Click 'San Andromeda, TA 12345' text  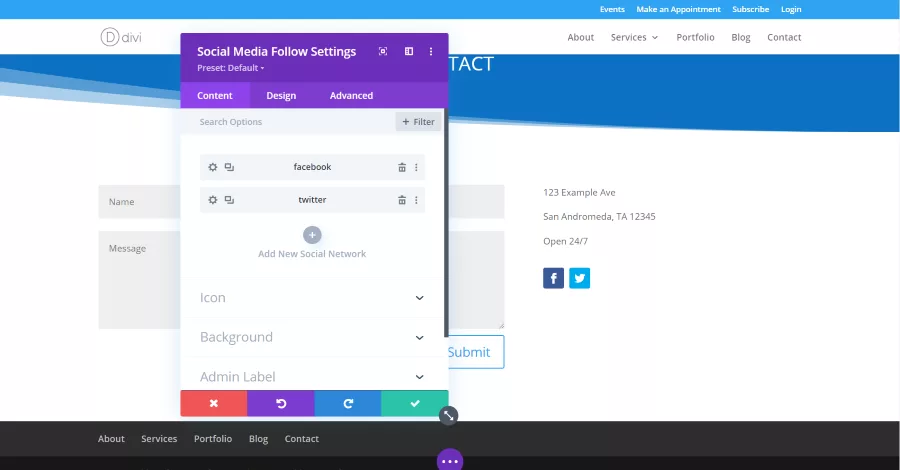[599, 216]
